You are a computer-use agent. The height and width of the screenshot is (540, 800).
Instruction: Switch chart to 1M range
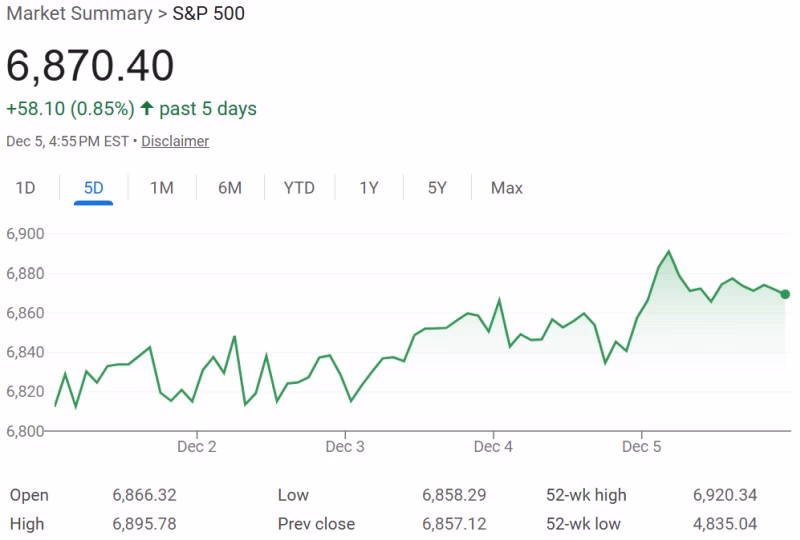pos(162,188)
